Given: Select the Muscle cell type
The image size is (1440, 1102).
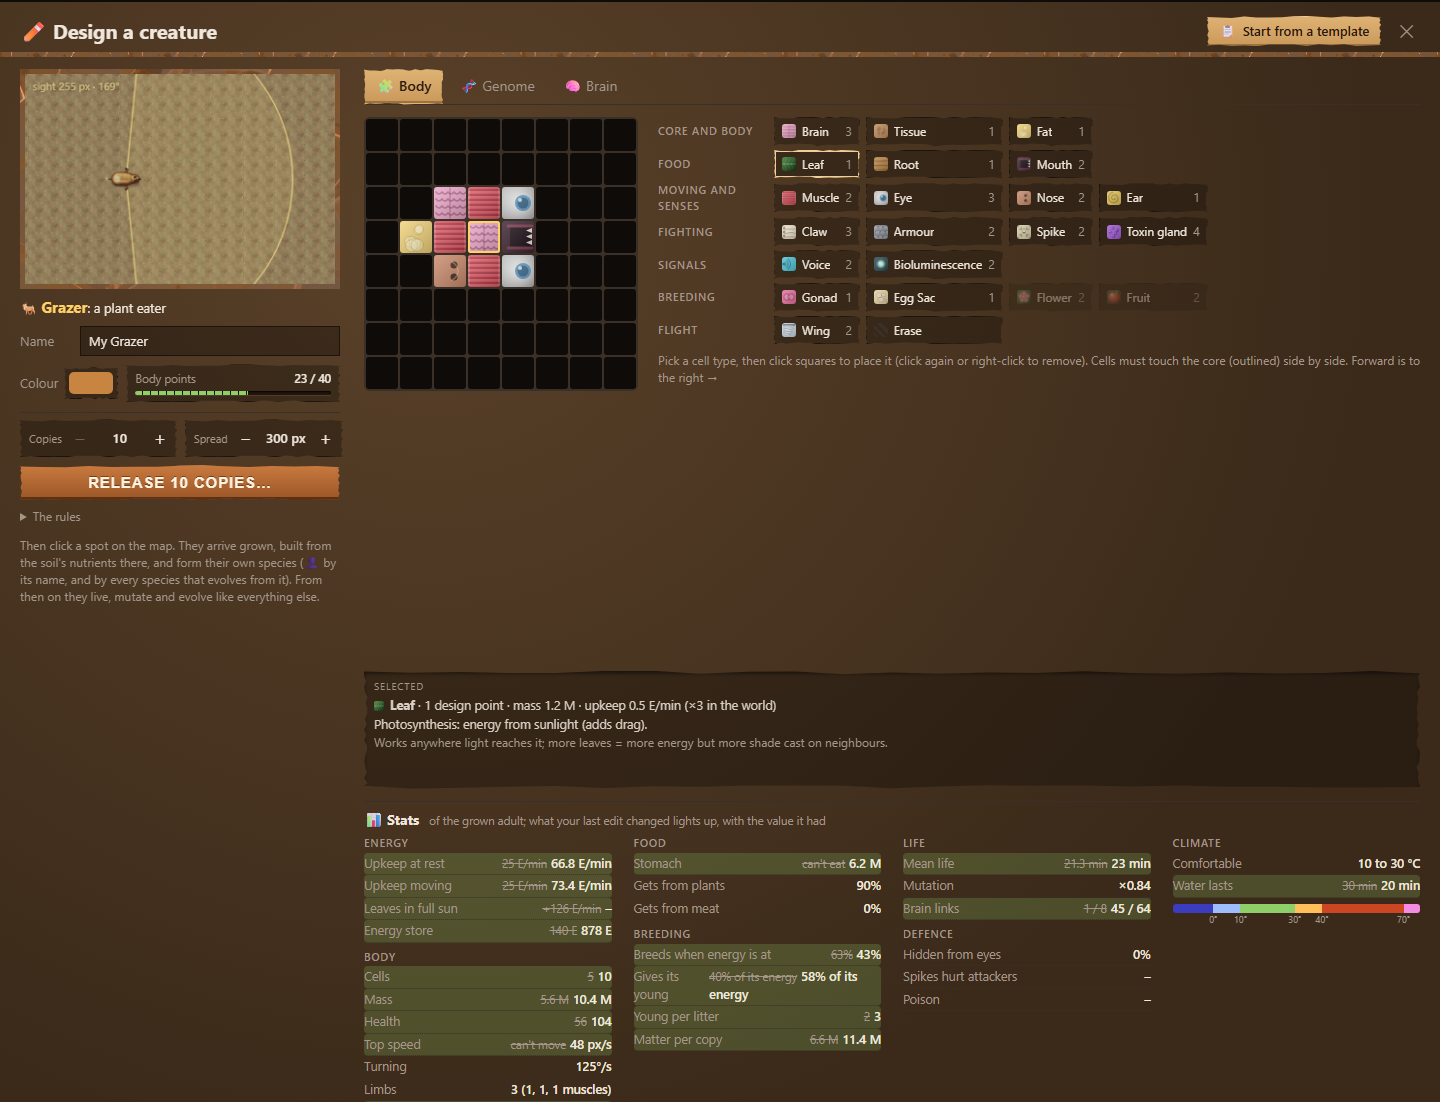Looking at the screenshot, I should point(816,198).
